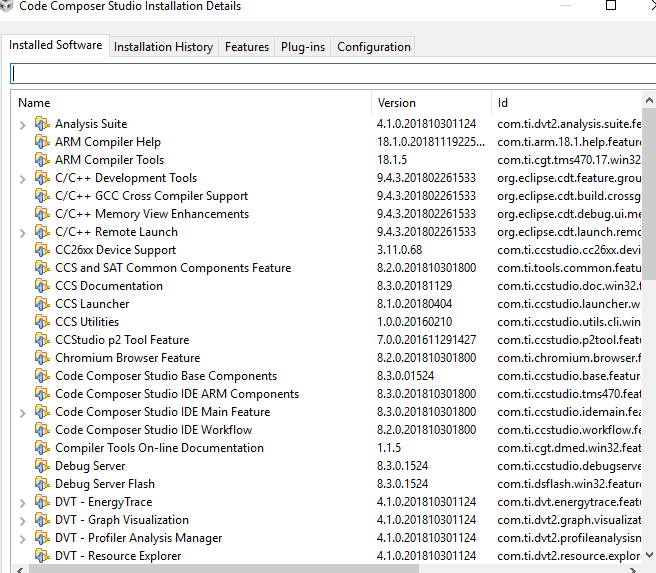Switch to the Plug-ins tab
This screenshot has height=573, width=656.
[303, 47]
